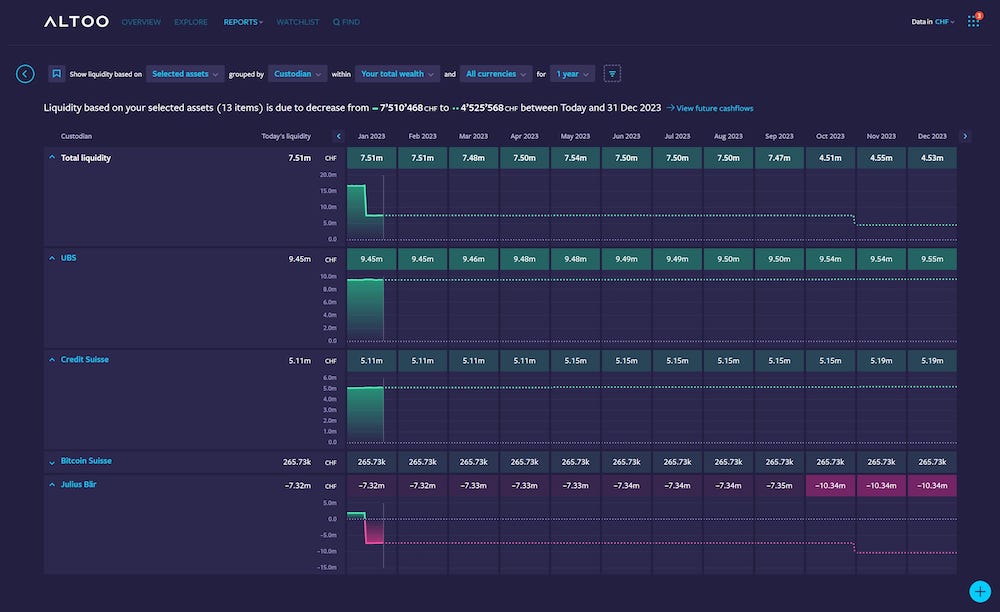Change the period via the 1 year dropdown
1000x612 pixels.
pos(571,73)
